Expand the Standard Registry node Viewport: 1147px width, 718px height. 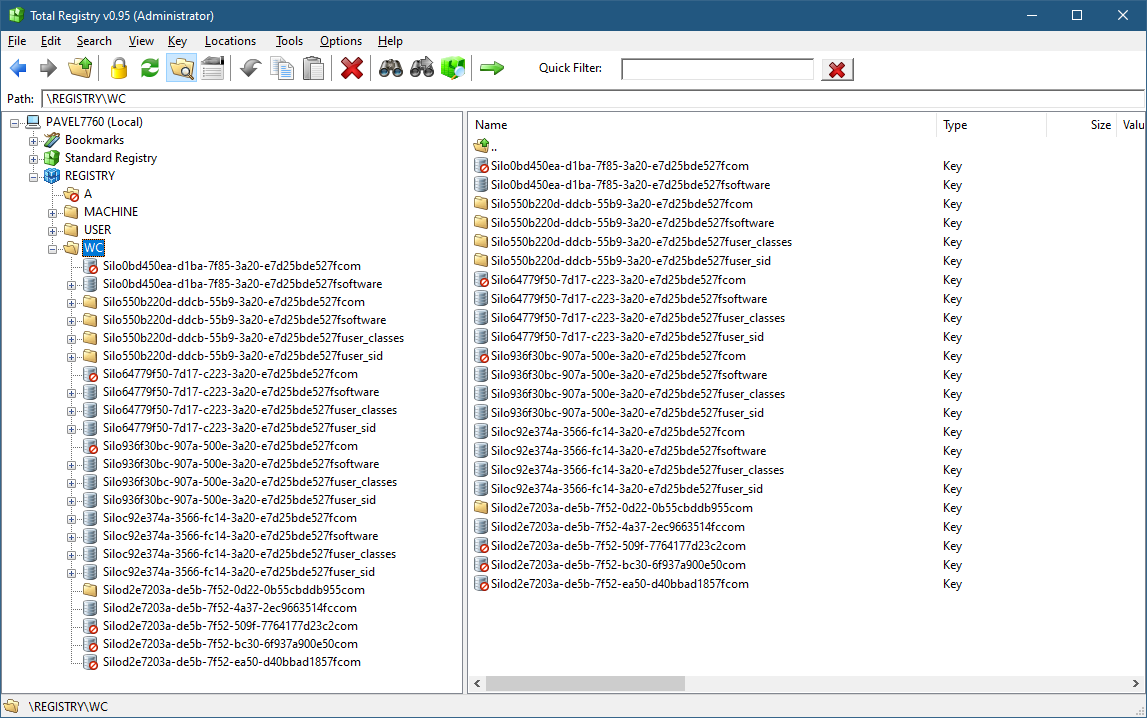[33, 157]
